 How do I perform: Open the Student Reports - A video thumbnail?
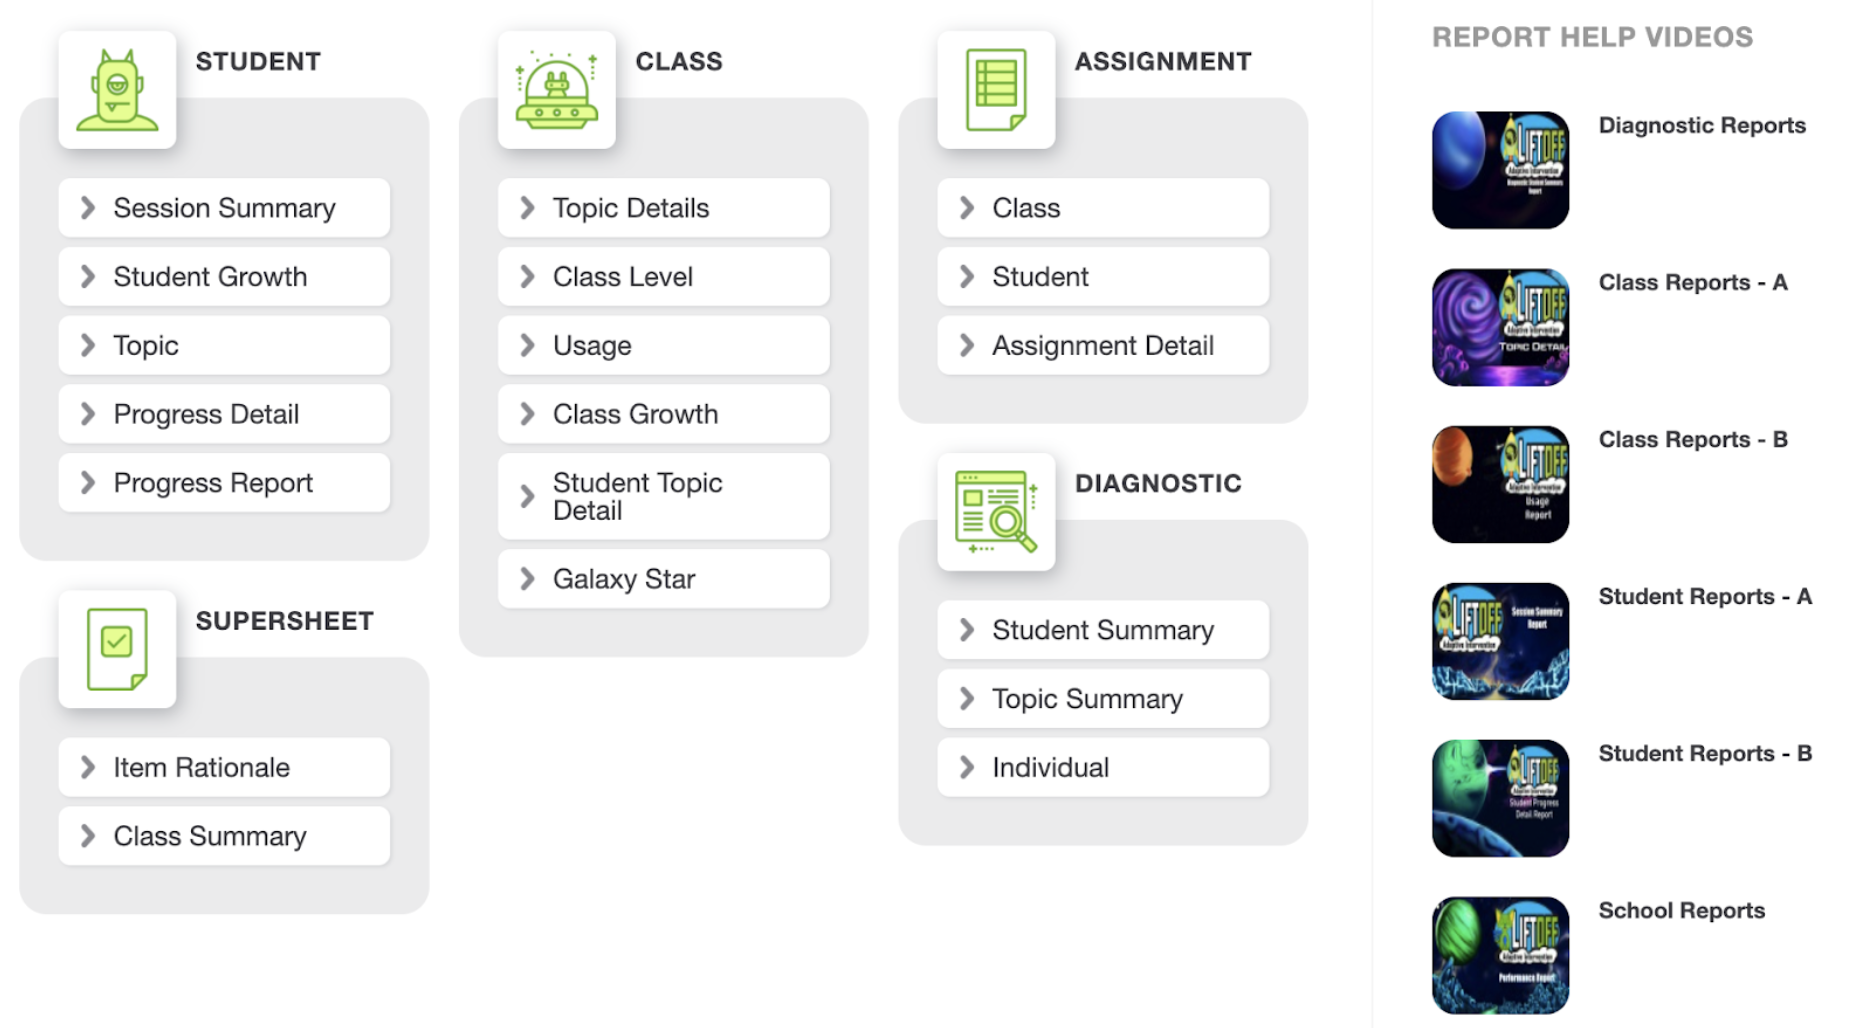1500,641
